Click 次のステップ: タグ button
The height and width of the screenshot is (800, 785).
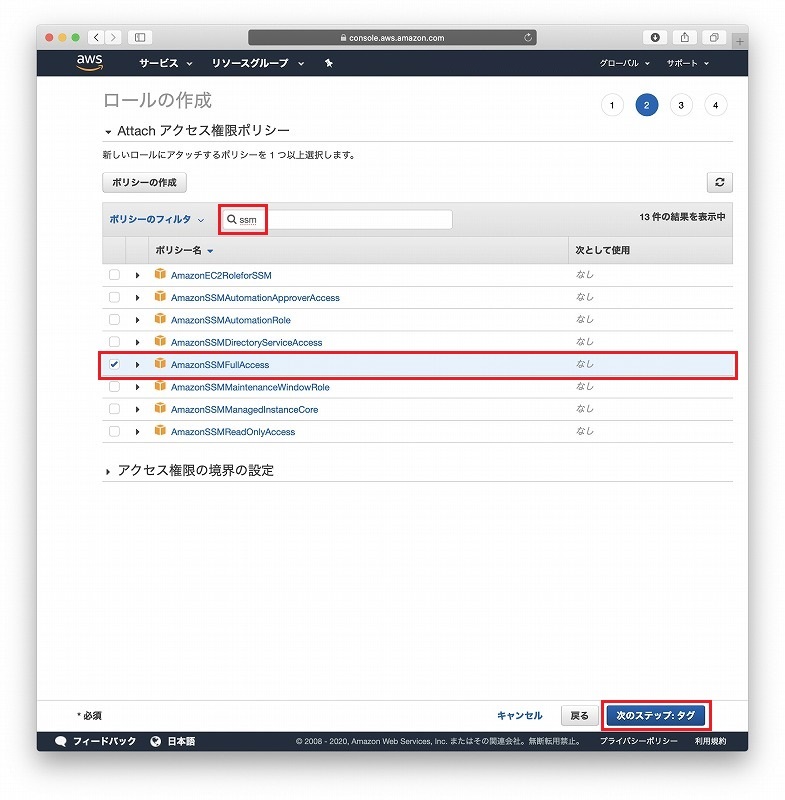(x=655, y=715)
